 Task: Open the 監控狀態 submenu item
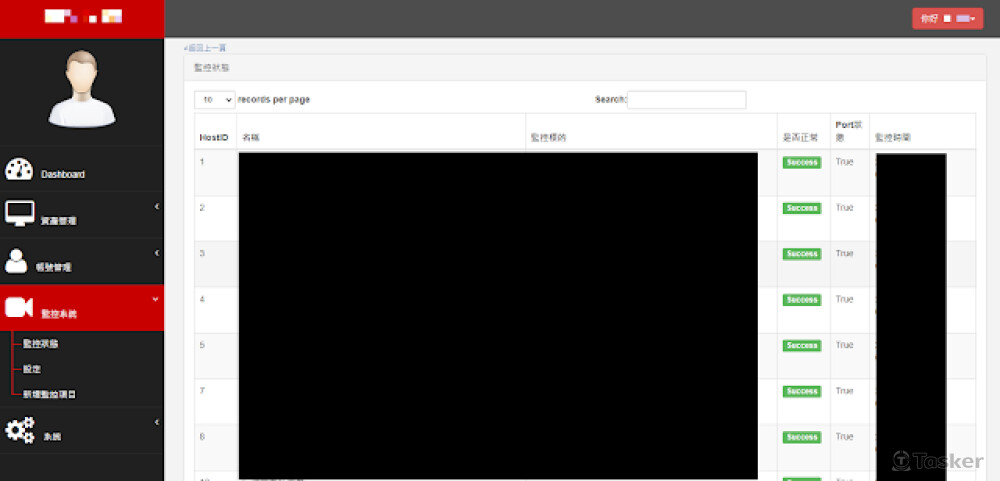pyautogui.click(x=41, y=344)
